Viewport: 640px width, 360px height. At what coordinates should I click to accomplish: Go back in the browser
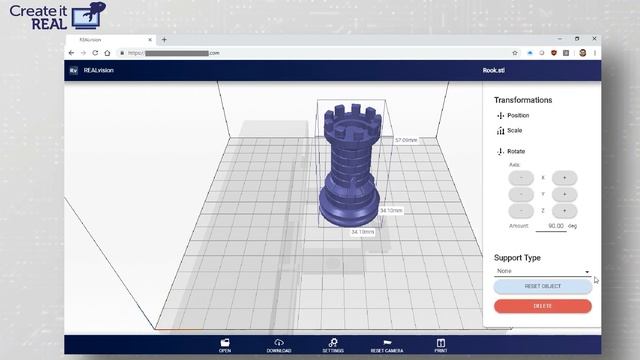71,53
